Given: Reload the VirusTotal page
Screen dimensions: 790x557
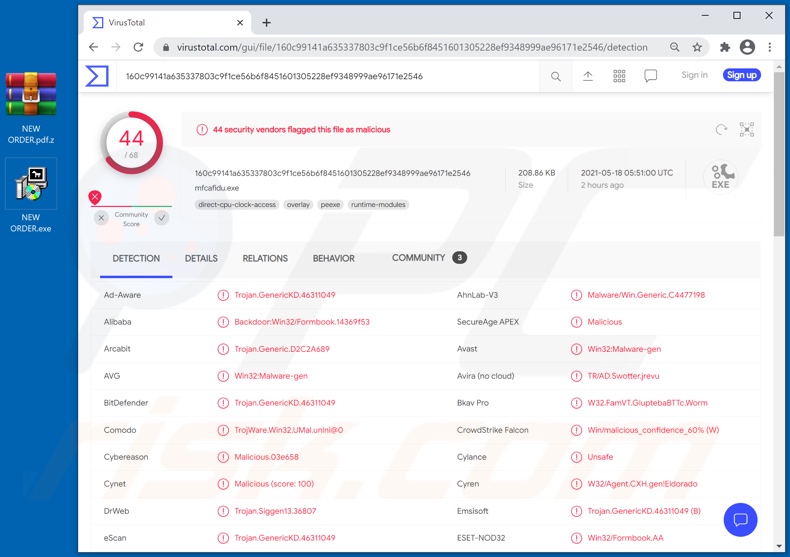Looking at the screenshot, I should (138, 47).
